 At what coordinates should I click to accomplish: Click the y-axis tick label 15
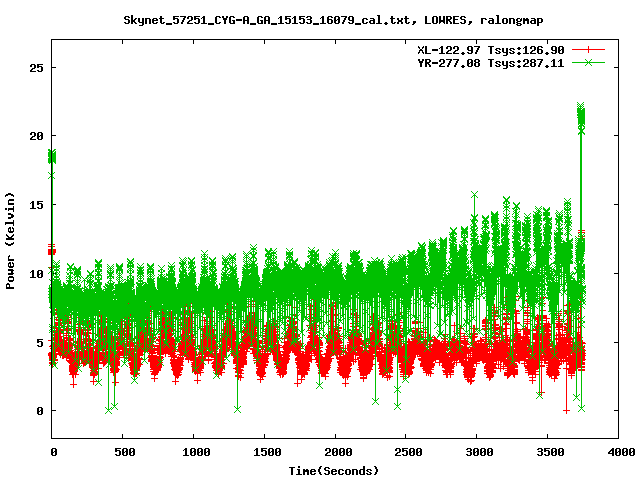point(36,205)
